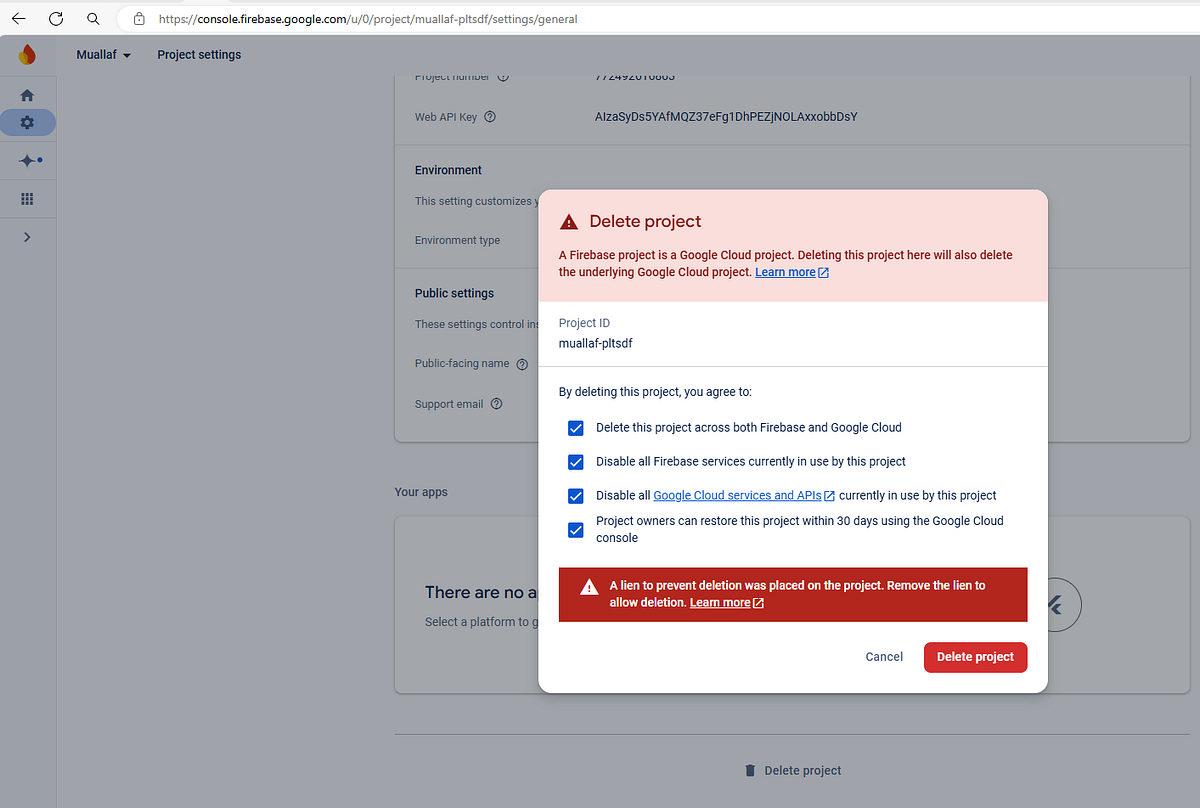Toggle the Project owners can restore checkbox
Image resolution: width=1200 pixels, height=808 pixels.
coord(575,529)
